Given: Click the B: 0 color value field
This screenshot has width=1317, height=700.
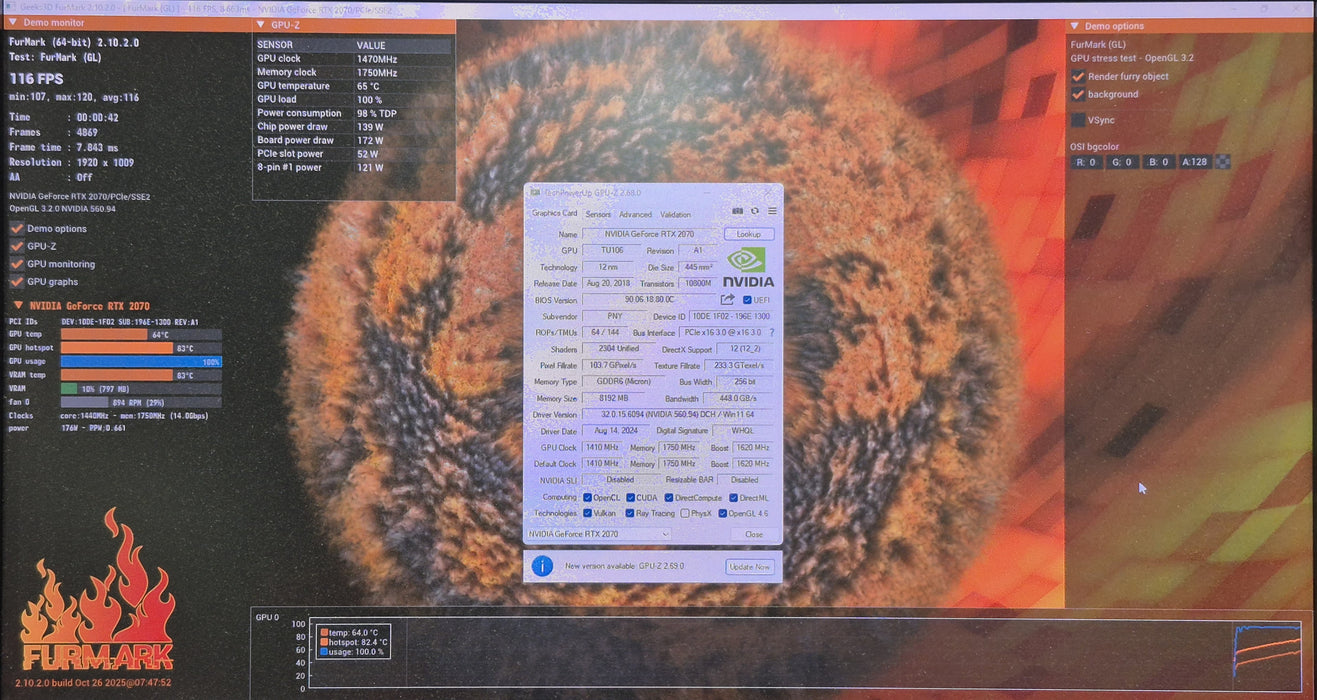Looking at the screenshot, I should coord(1159,162).
